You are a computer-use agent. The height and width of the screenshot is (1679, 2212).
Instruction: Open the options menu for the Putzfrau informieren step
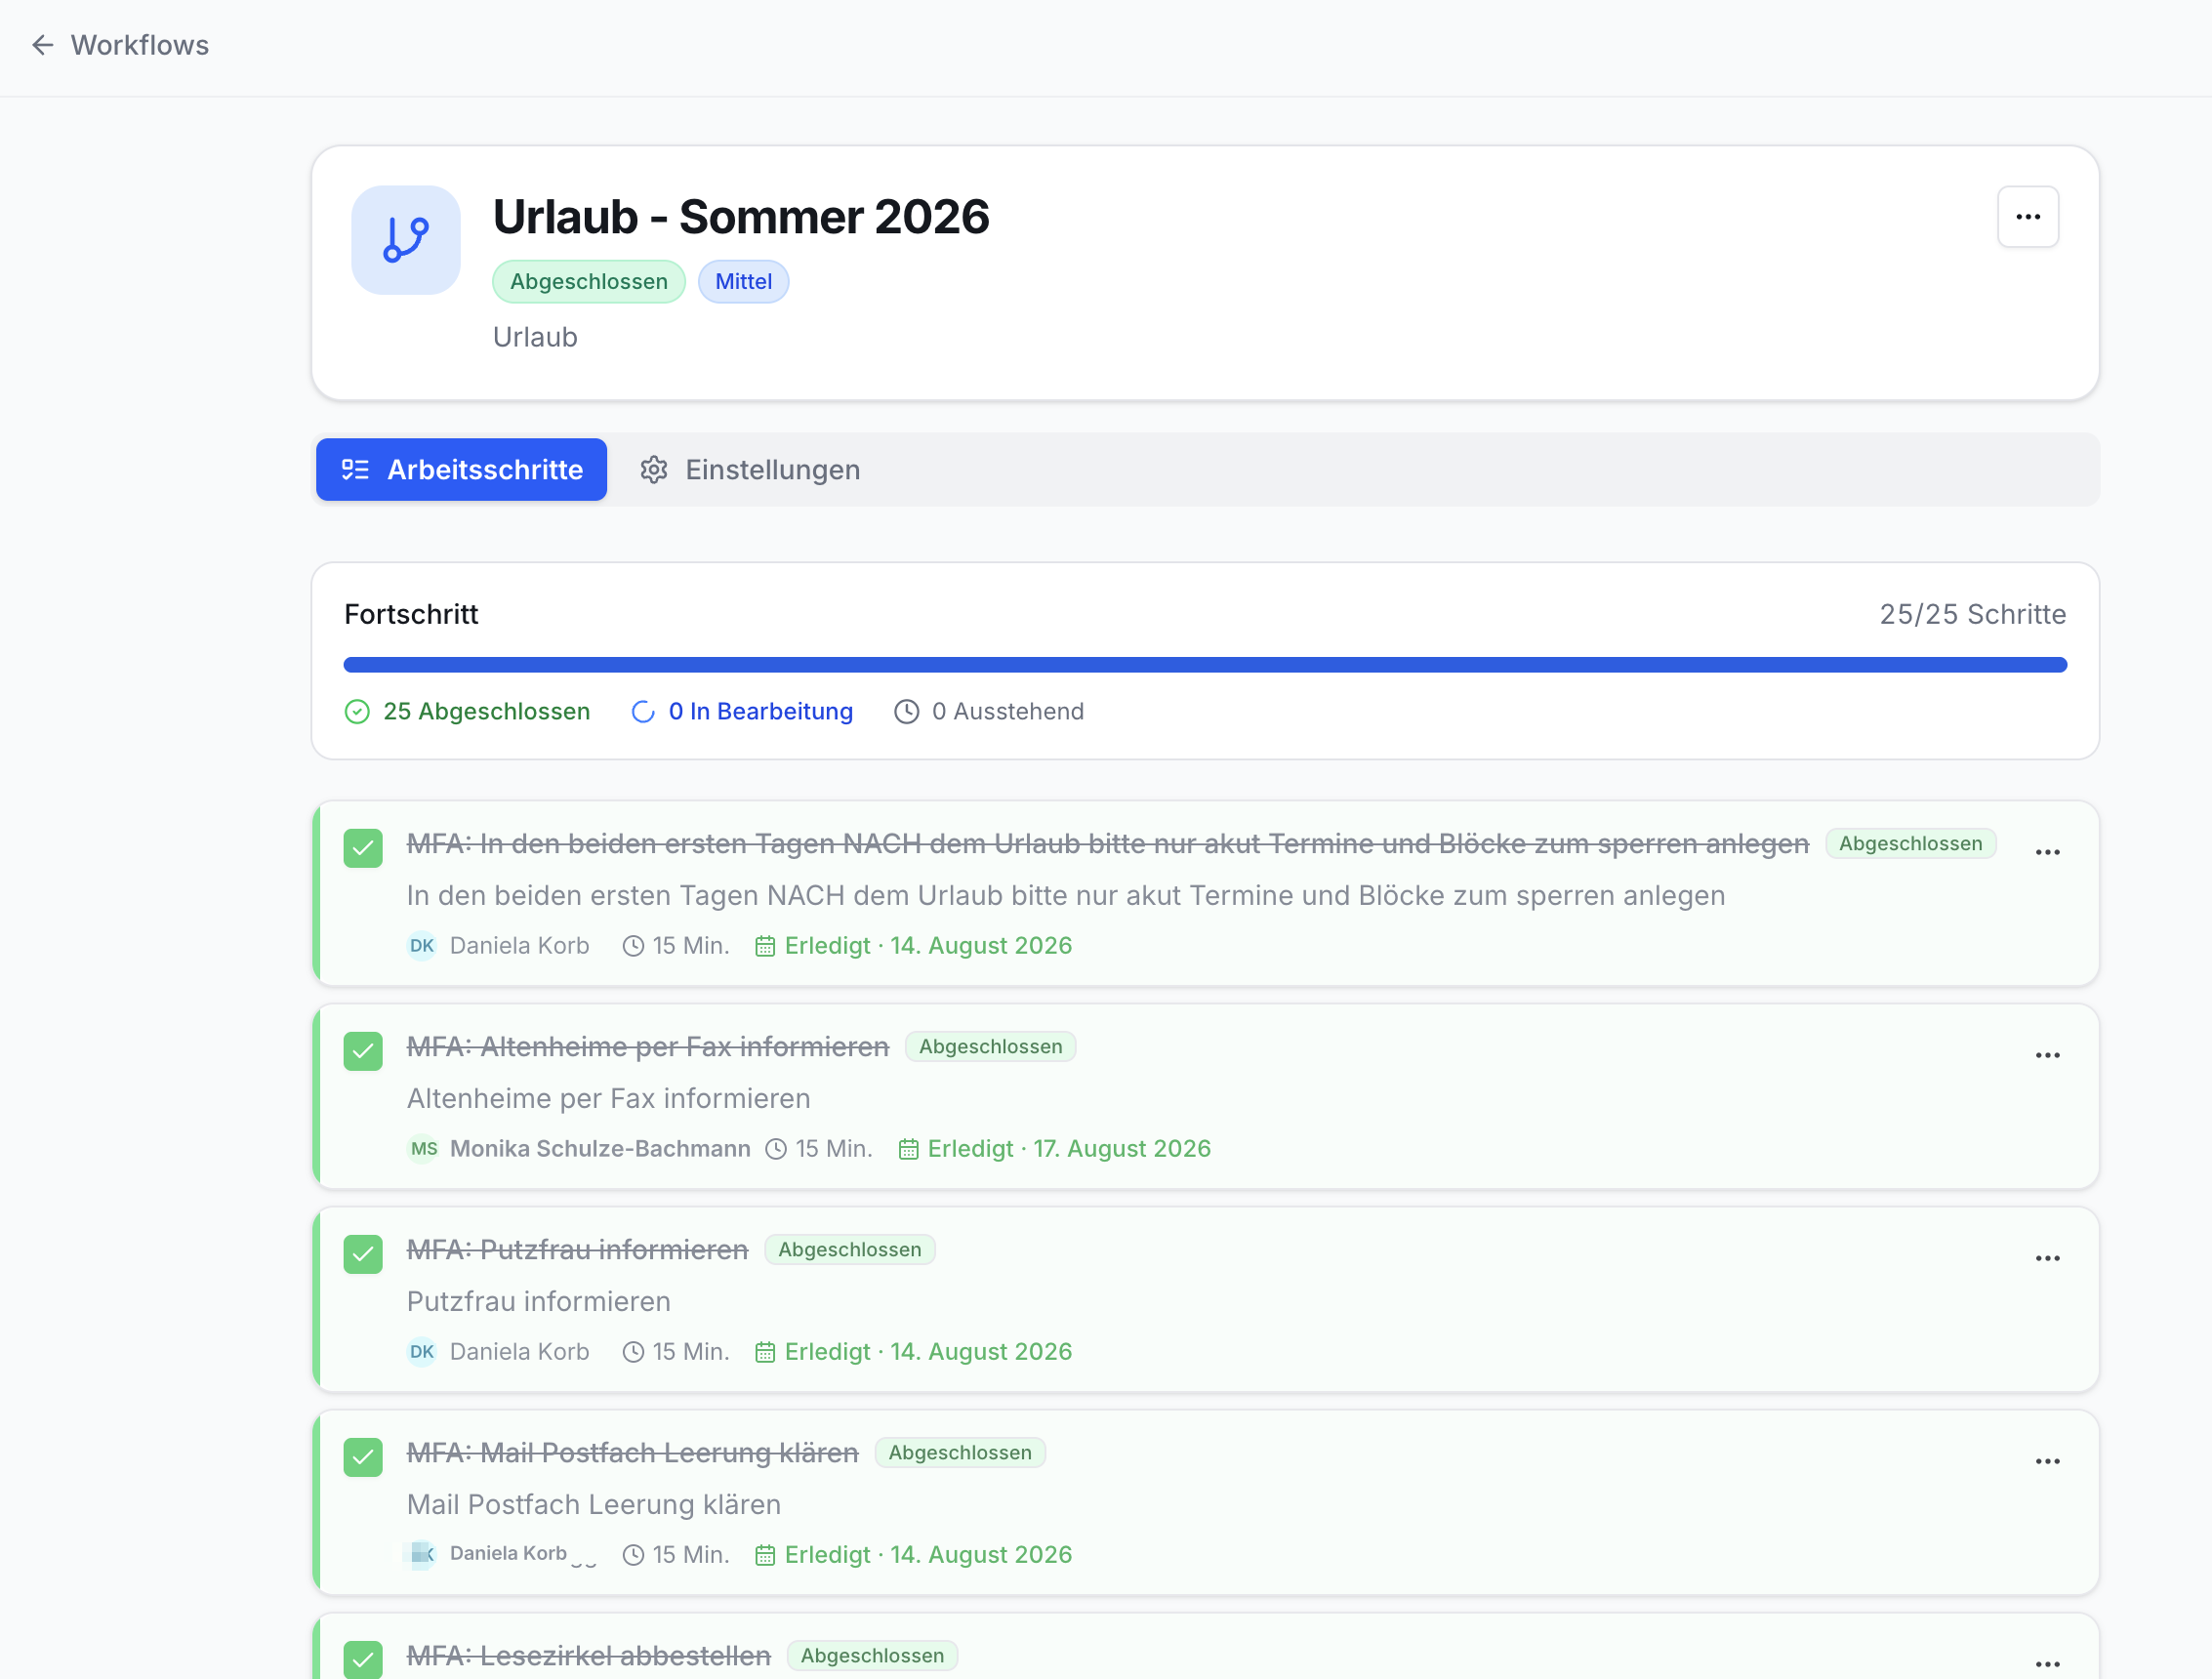[2048, 1258]
